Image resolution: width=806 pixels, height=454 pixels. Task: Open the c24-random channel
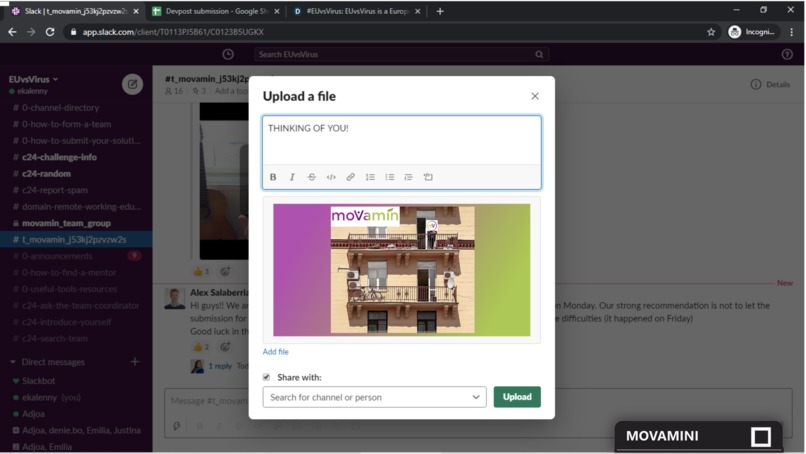coord(76,173)
